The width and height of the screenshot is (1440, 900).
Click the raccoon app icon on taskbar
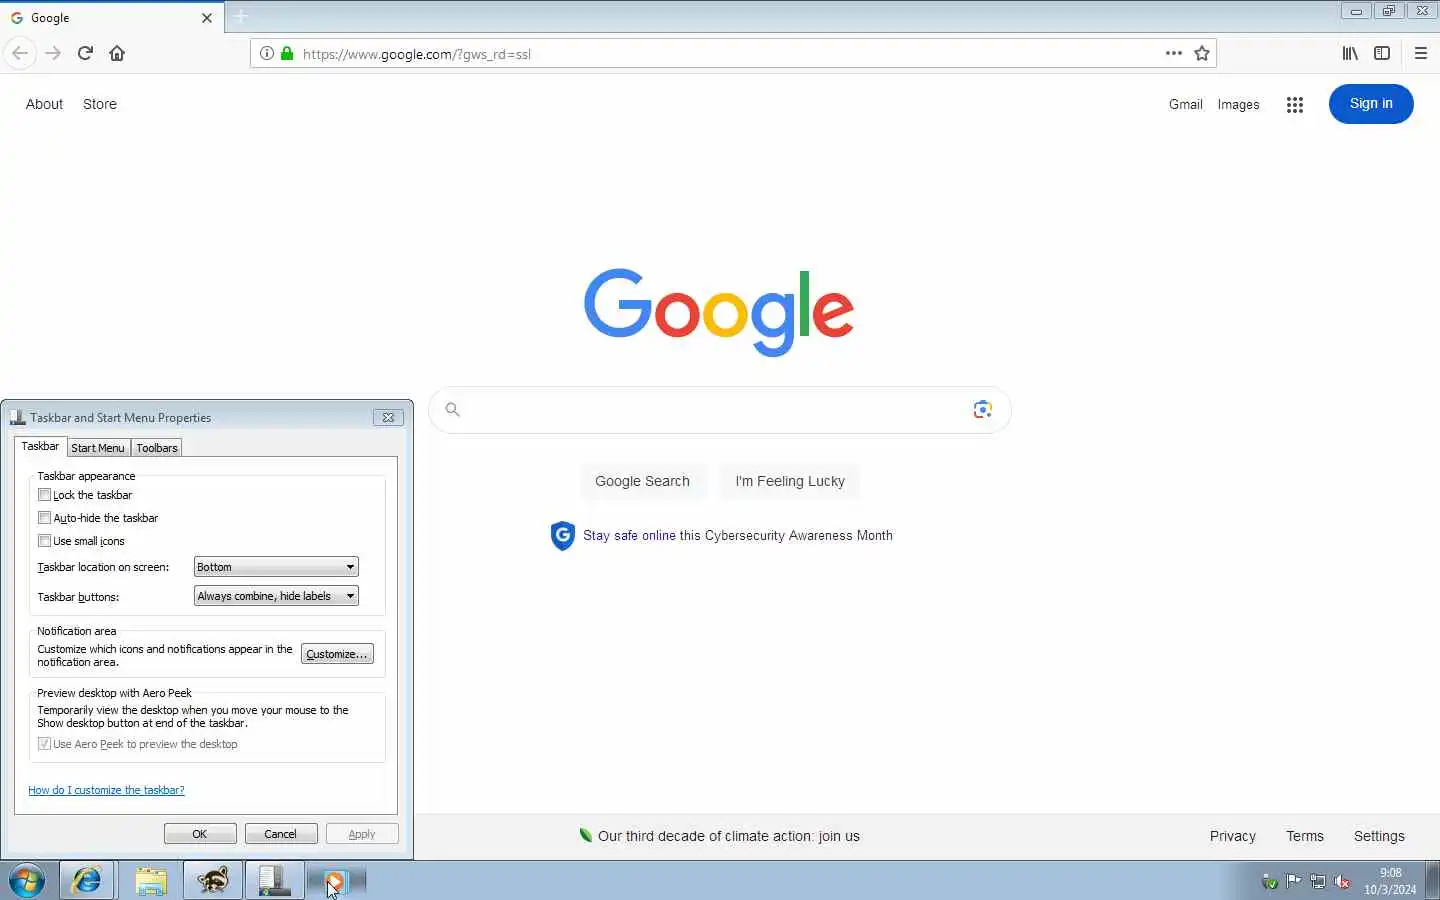213,881
